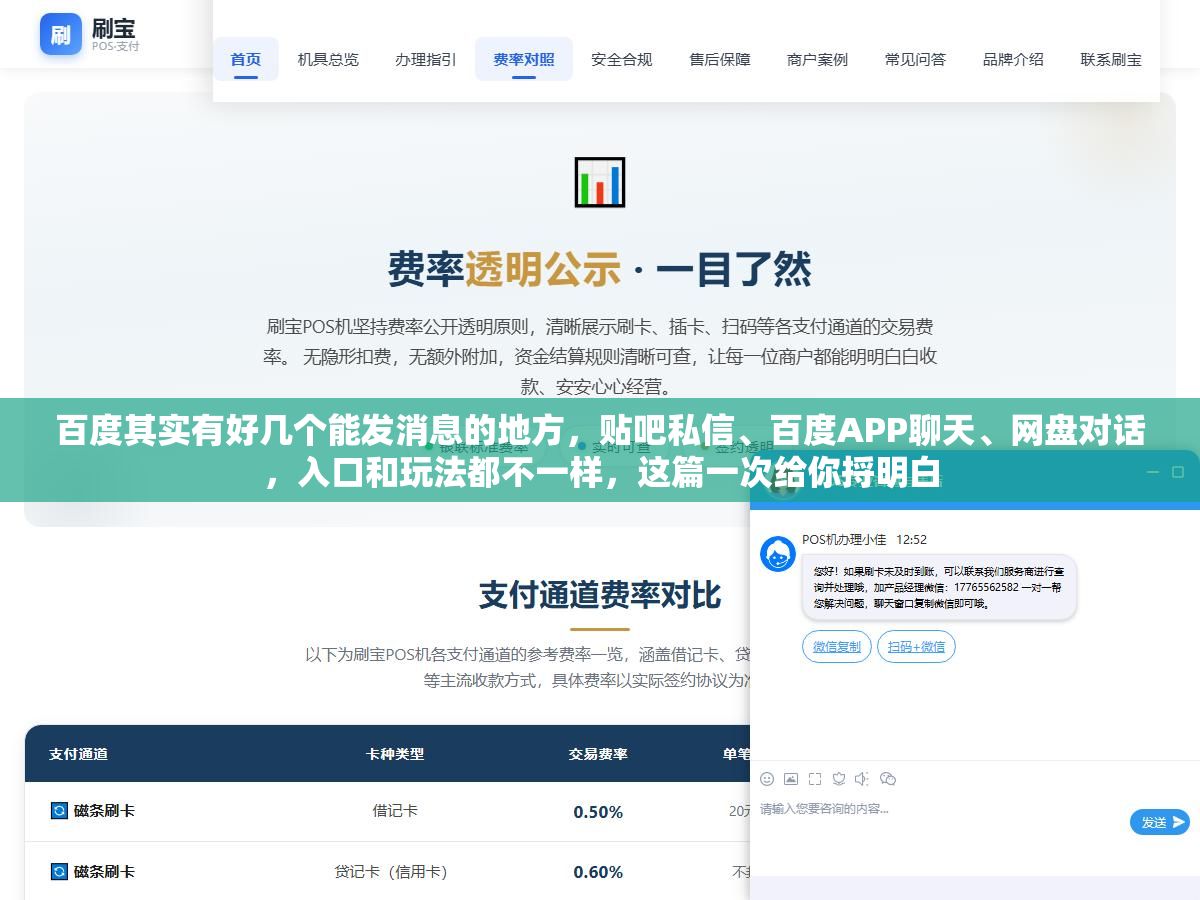Click the chat agent avatar
Screen dimensions: 1200x900
(778, 554)
